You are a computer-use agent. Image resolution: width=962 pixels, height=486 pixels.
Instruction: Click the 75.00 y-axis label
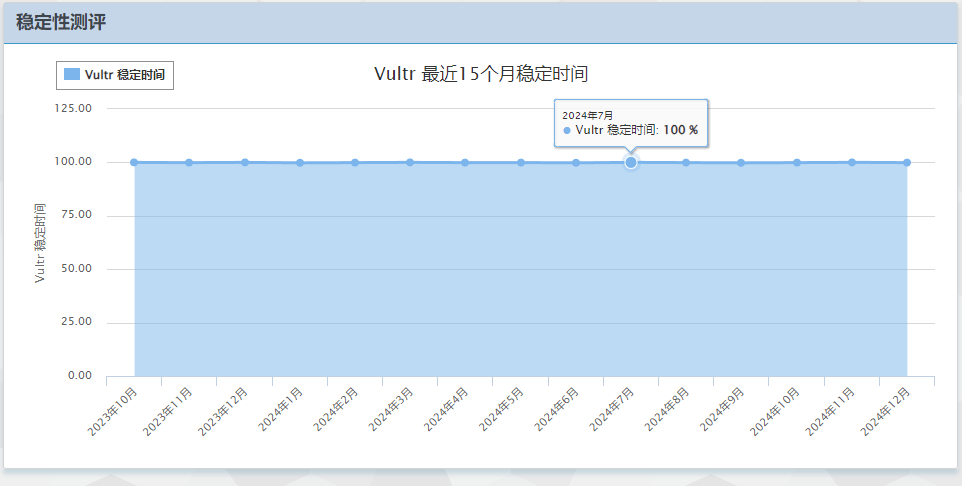[x=76, y=215]
